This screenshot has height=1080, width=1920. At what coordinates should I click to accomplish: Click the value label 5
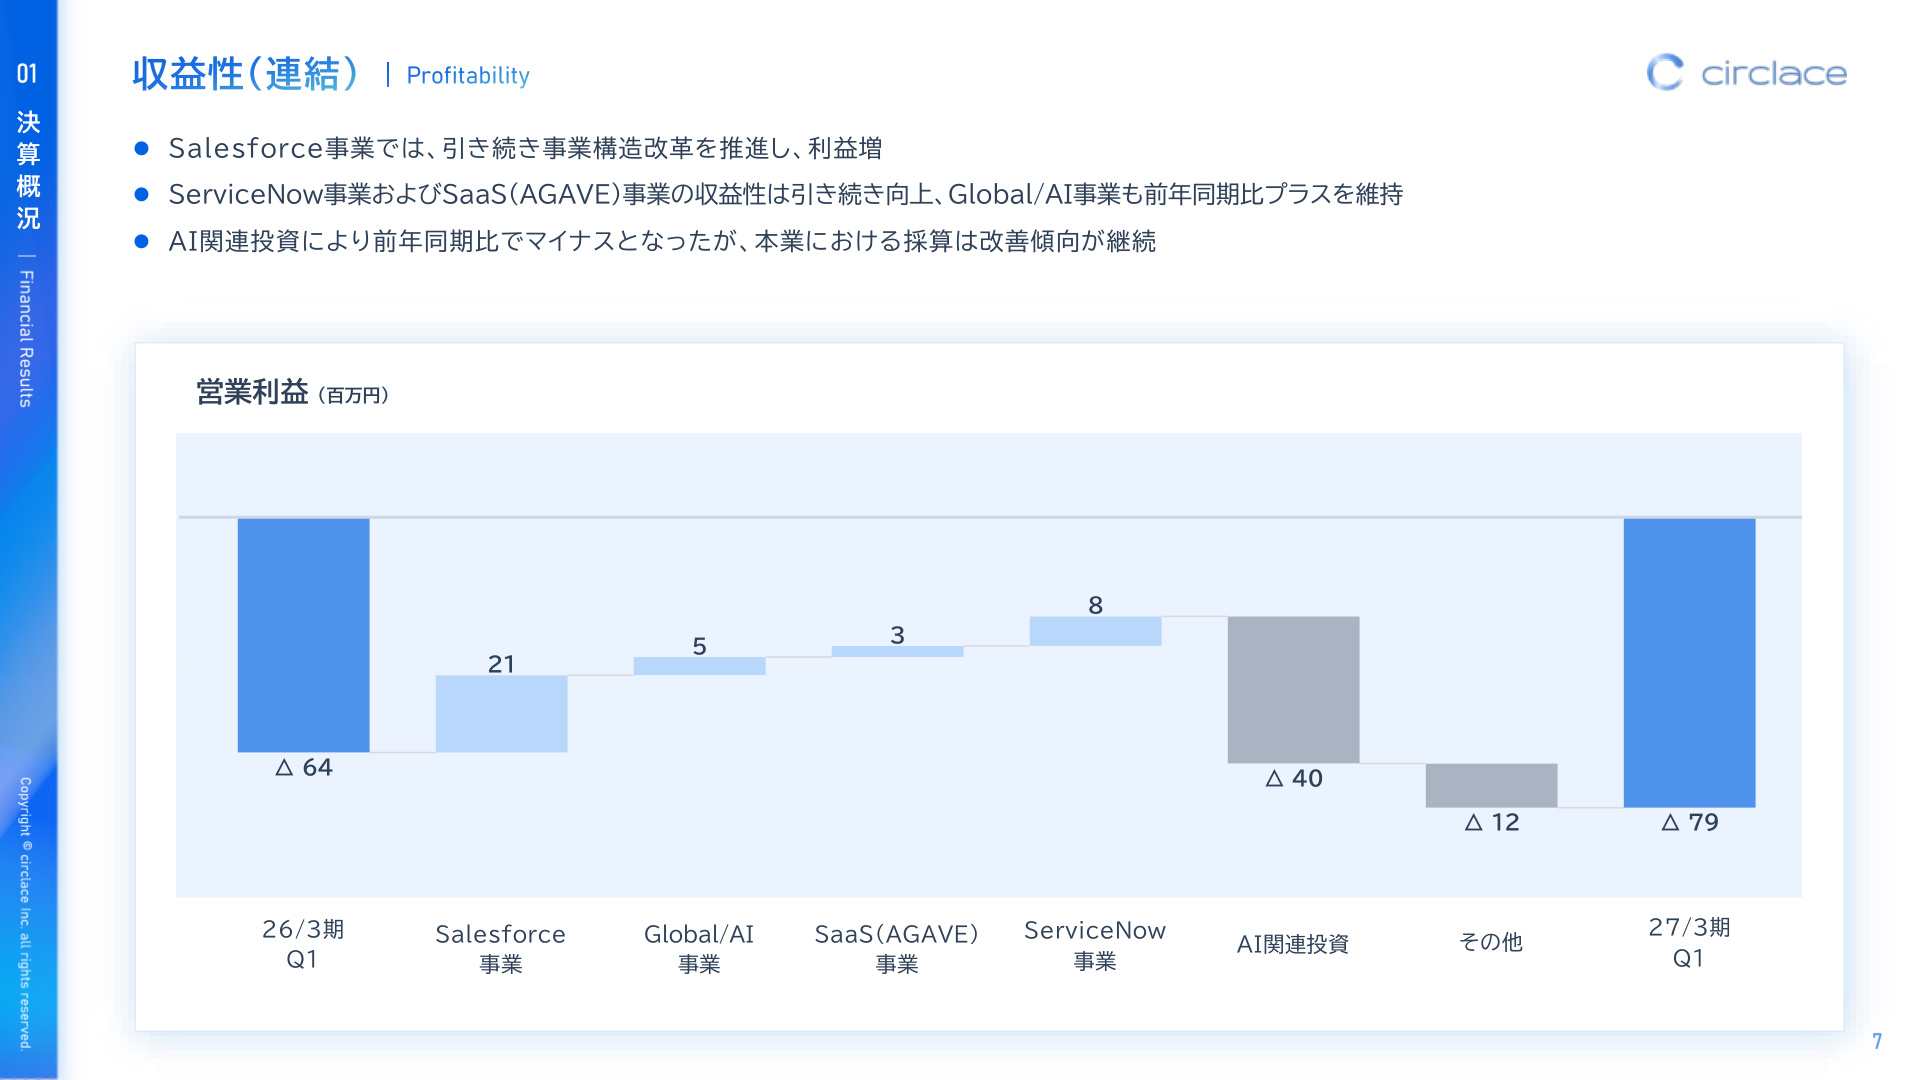(x=700, y=646)
